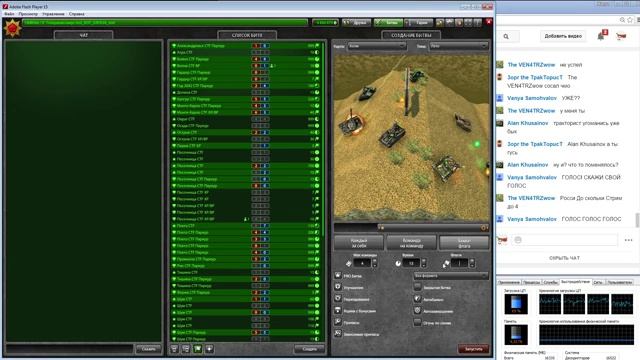This screenshot has height=360, width=640.
Task: Click the second small toolbar icon after Гараж
Action: pyautogui.click(x=449, y=22)
